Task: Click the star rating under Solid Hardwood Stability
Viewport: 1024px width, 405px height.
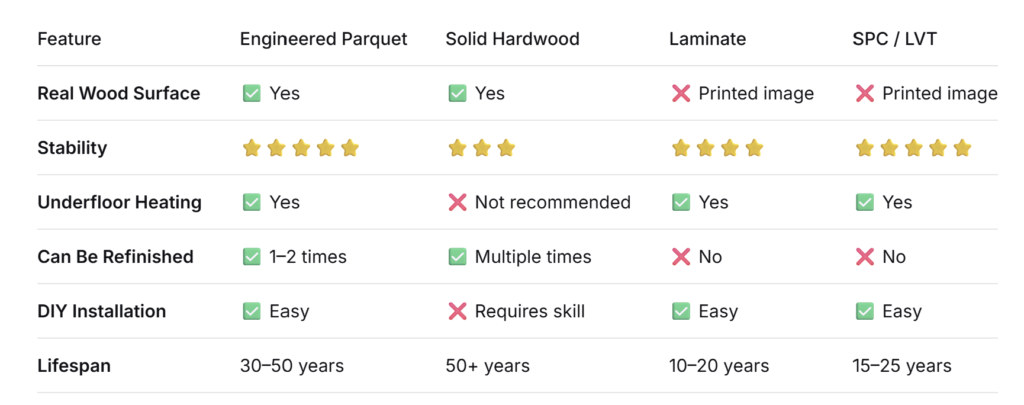Action: click(481, 148)
